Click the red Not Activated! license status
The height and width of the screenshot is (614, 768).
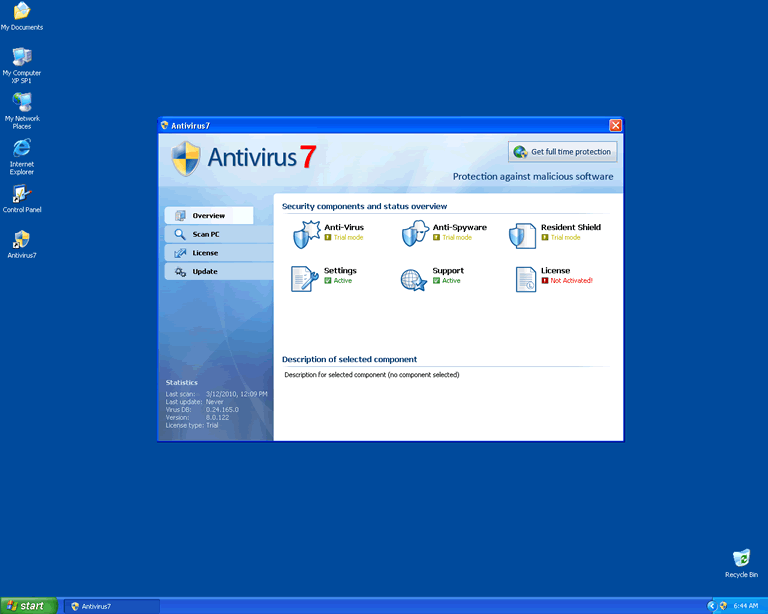[x=571, y=281]
